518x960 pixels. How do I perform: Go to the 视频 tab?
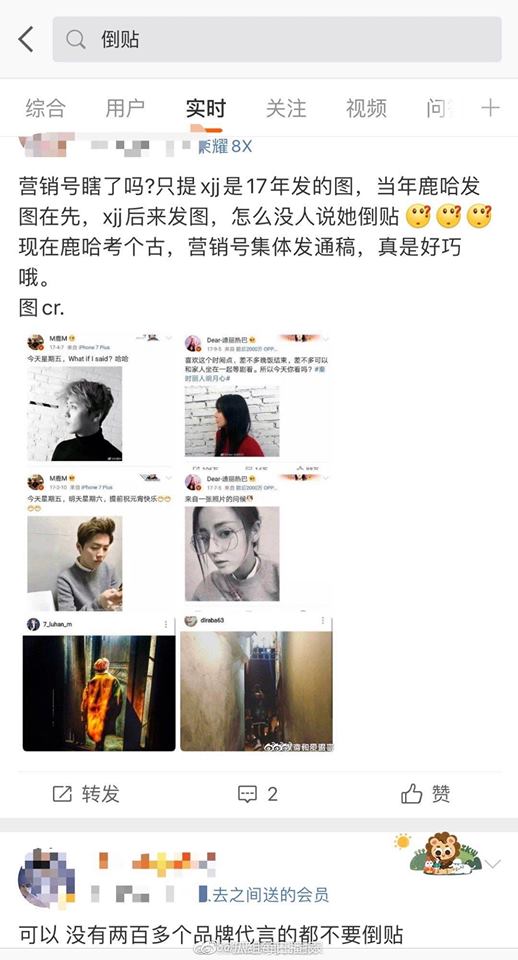(x=366, y=108)
